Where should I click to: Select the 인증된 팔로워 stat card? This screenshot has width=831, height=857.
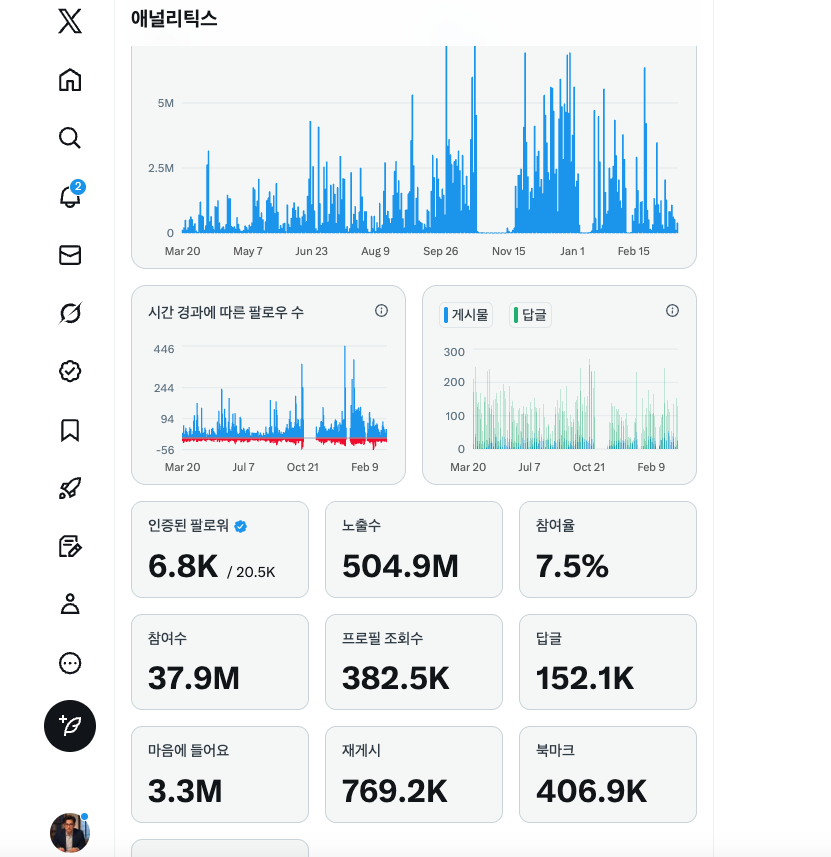tap(220, 549)
